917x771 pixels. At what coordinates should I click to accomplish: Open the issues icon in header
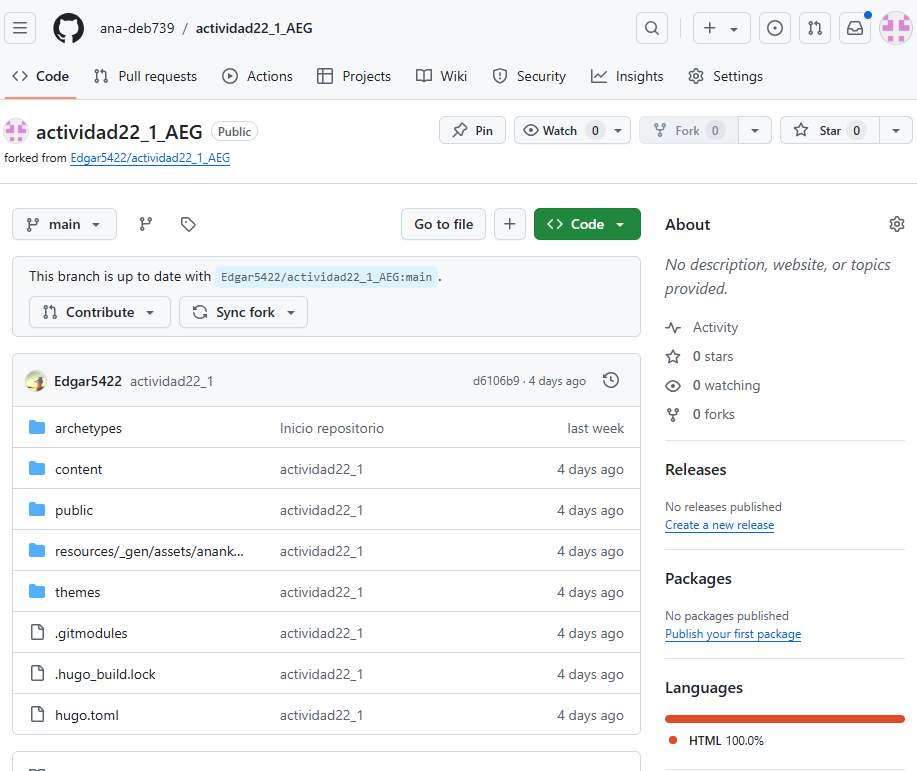click(775, 28)
